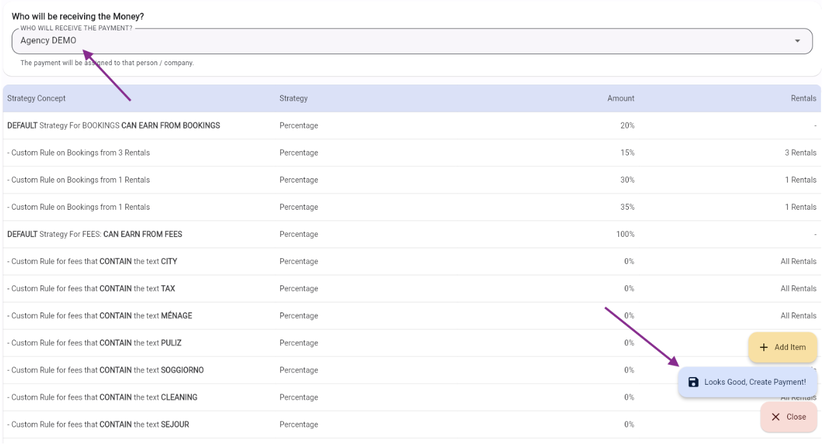The height and width of the screenshot is (448, 828).
Task: Click the Rentals column header
Action: 803,98
